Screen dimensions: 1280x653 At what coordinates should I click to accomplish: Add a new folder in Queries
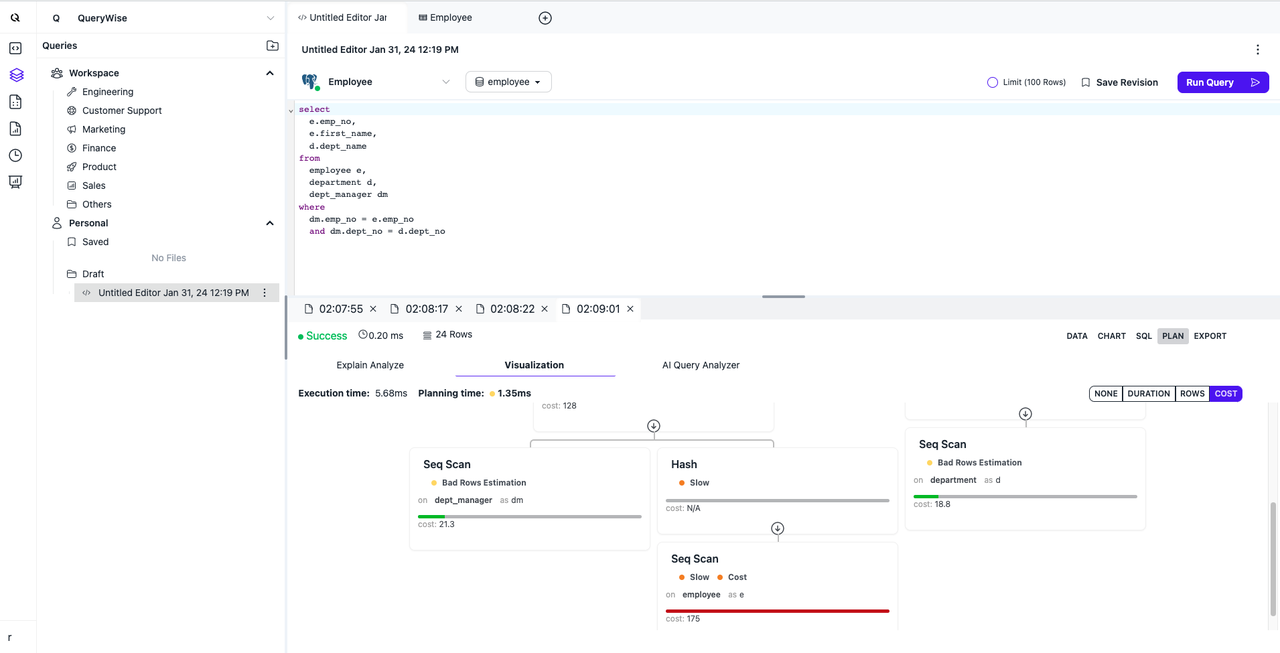point(272,45)
